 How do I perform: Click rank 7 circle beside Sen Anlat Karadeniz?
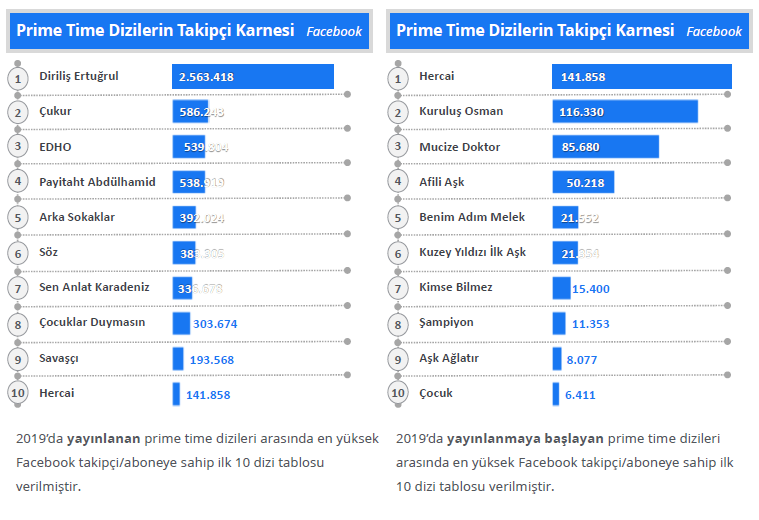pyautogui.click(x=18, y=289)
